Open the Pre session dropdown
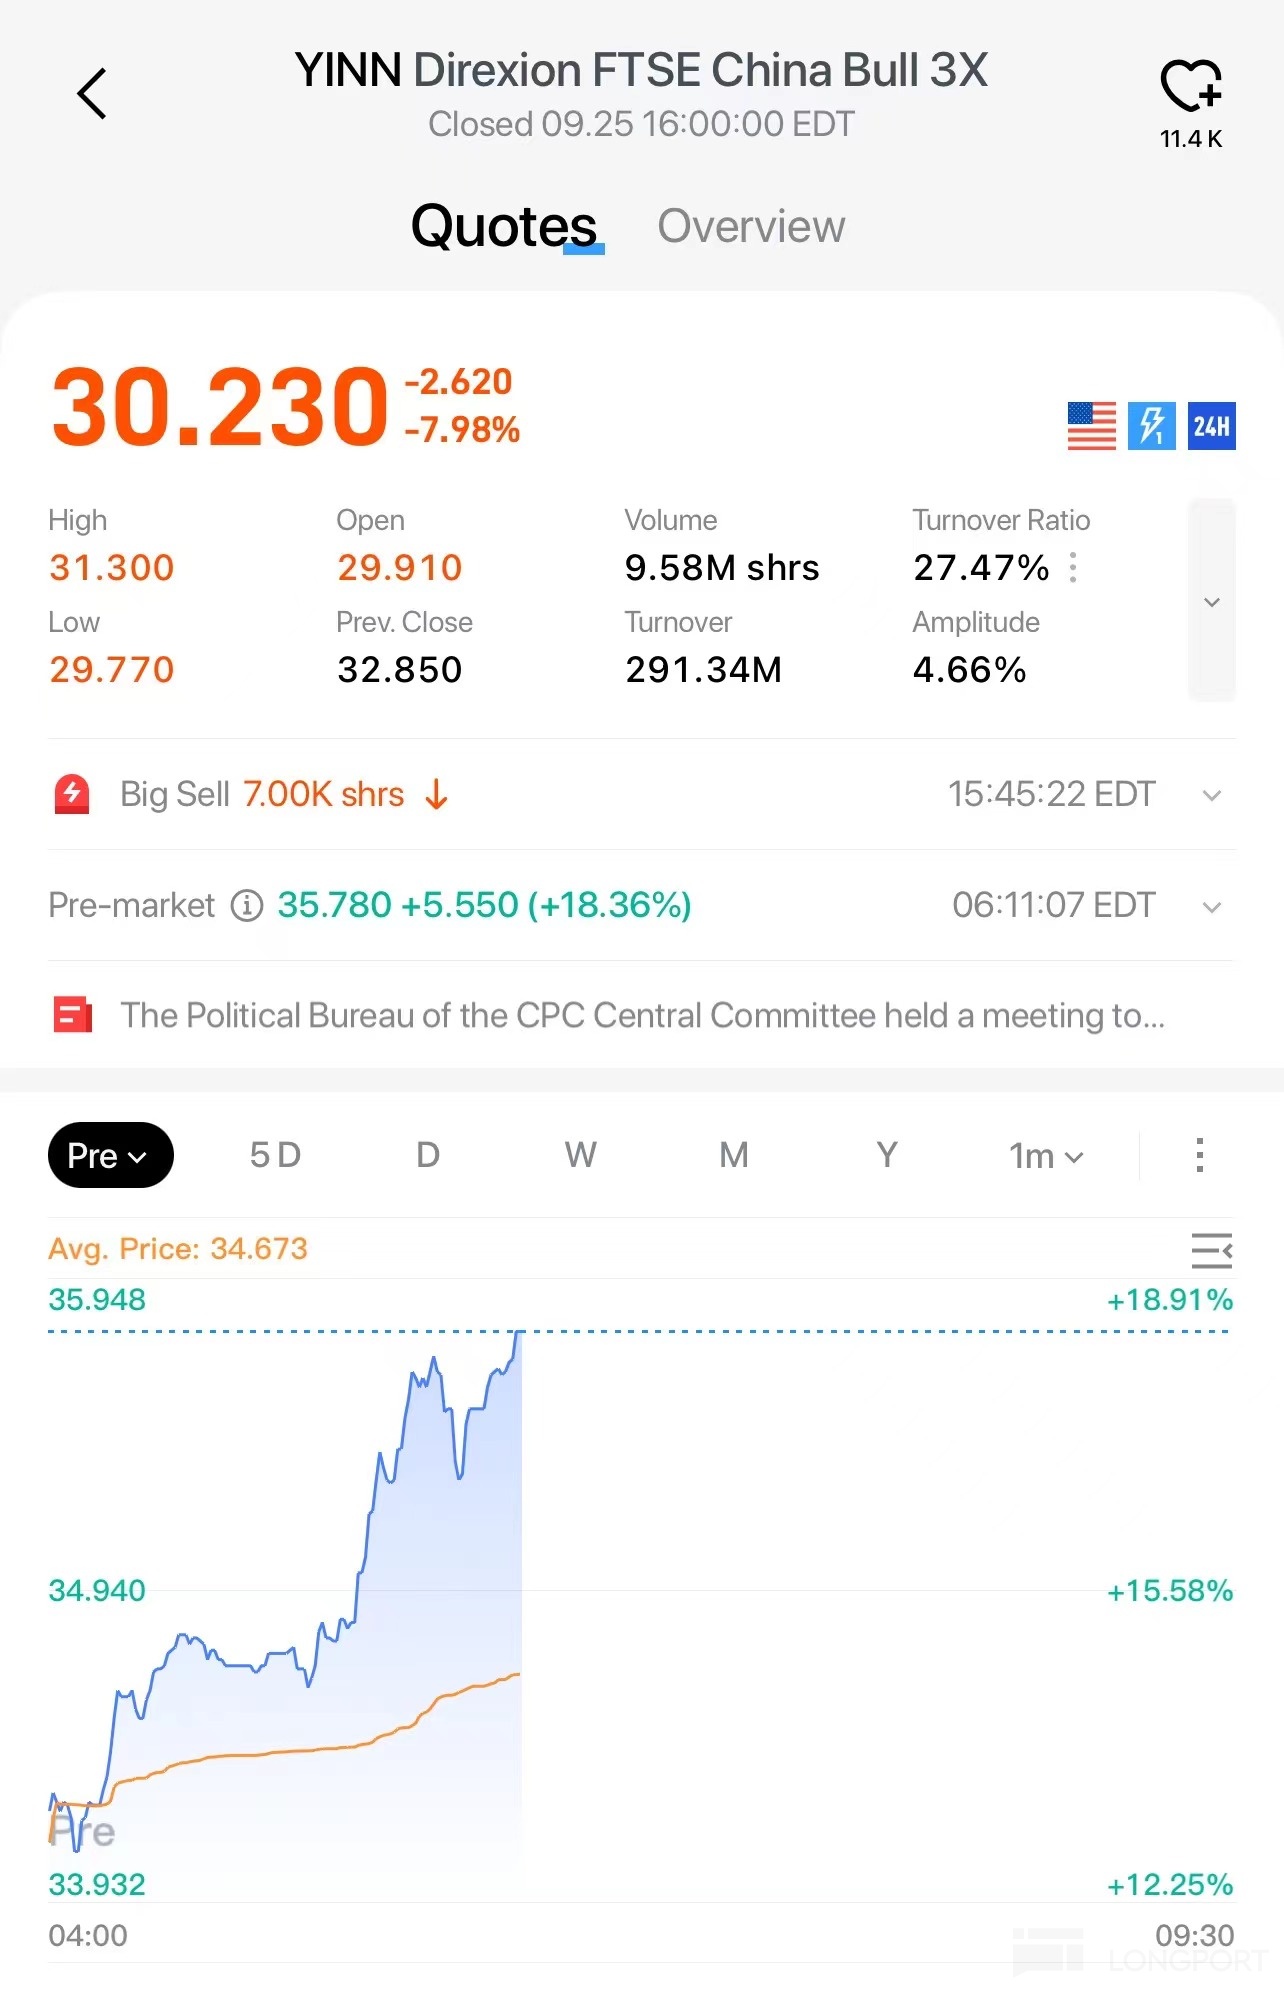This screenshot has width=1284, height=1993. 110,1156
